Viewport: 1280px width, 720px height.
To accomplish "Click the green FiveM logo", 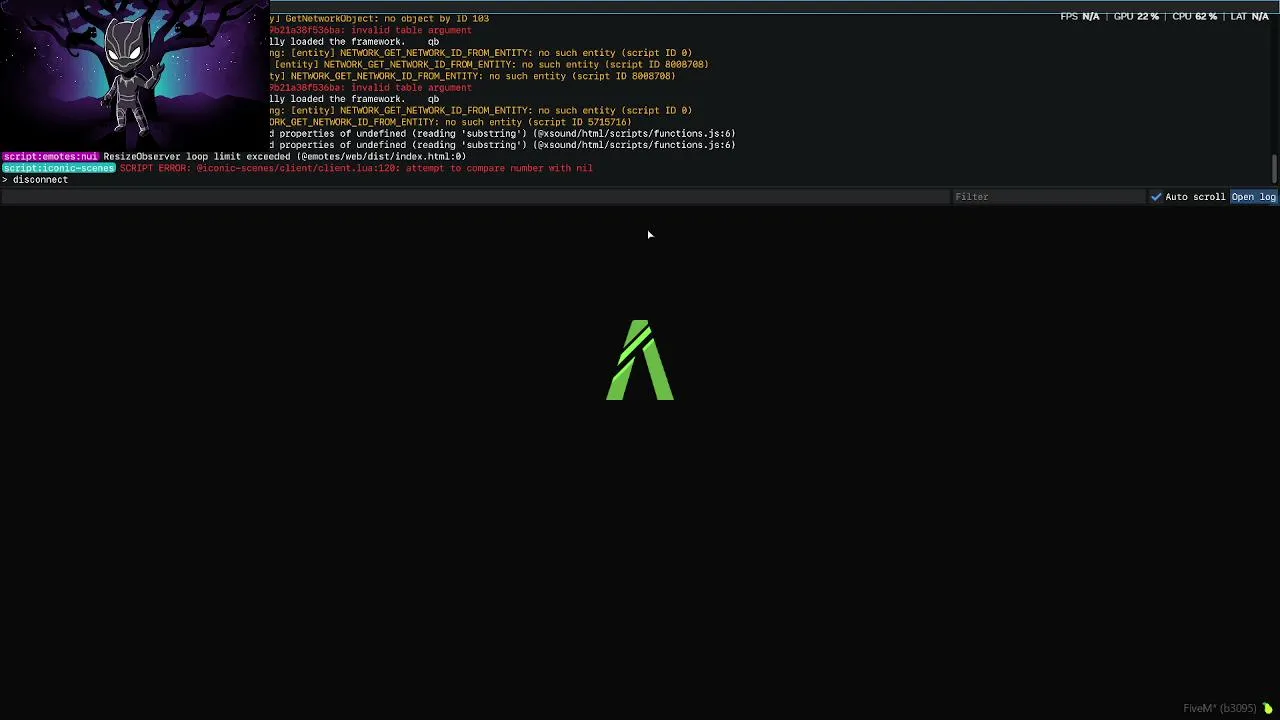I will pos(640,360).
